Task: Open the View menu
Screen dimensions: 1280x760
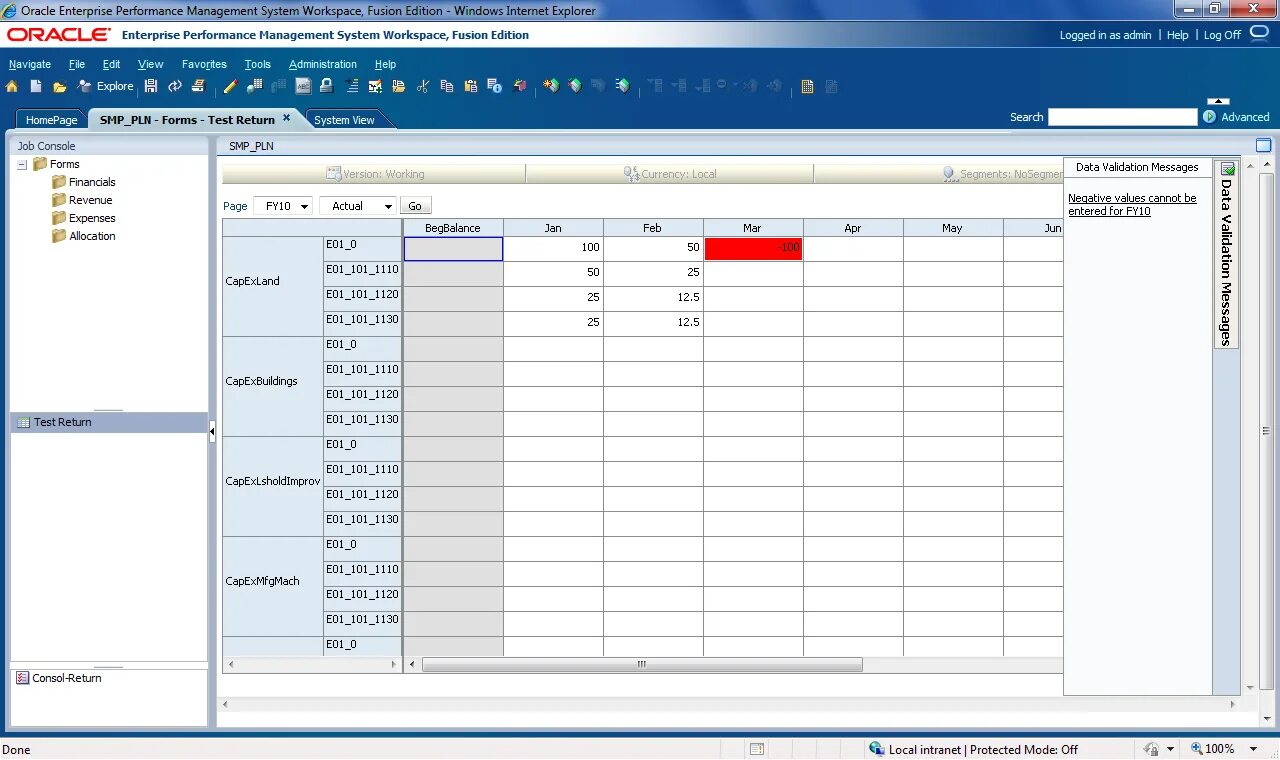Action: (150, 64)
